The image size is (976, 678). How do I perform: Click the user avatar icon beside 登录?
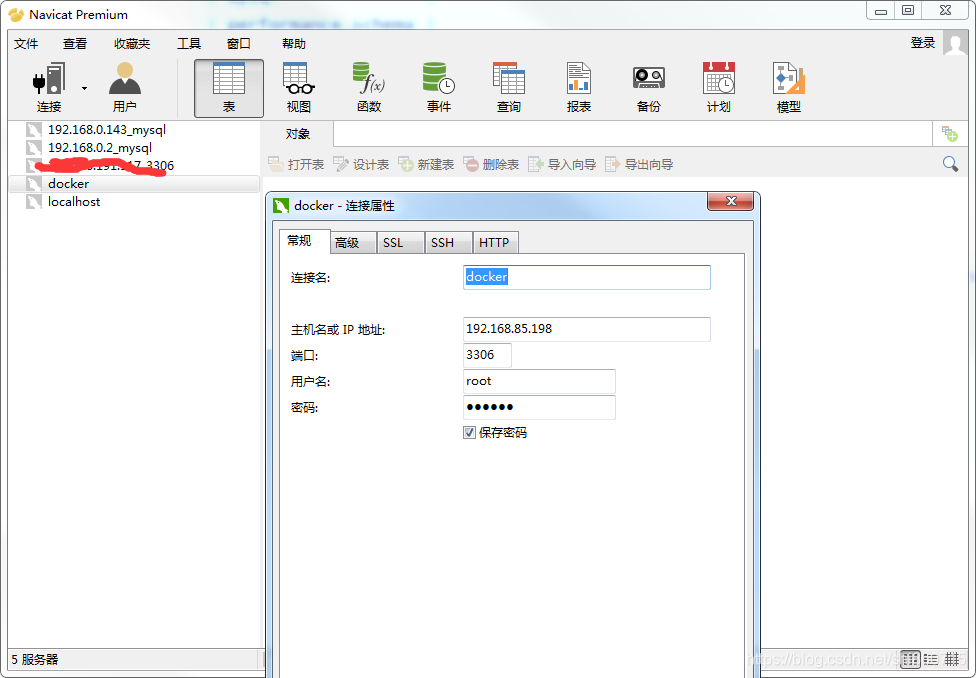[x=954, y=43]
